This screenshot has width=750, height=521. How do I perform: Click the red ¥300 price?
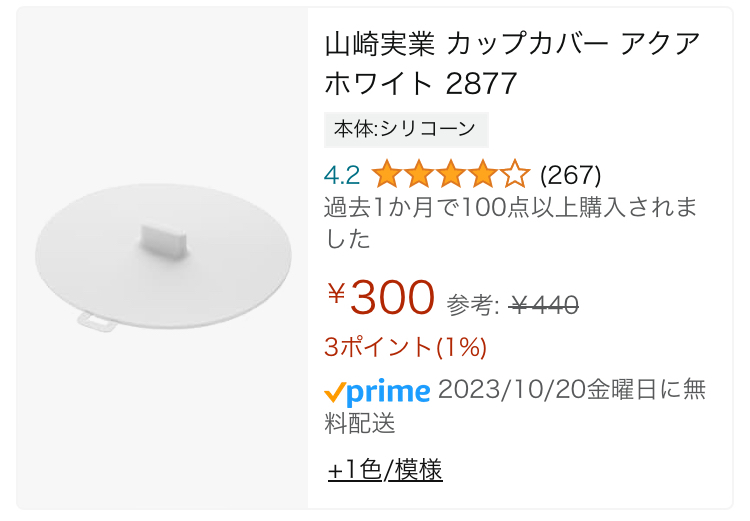(392, 297)
